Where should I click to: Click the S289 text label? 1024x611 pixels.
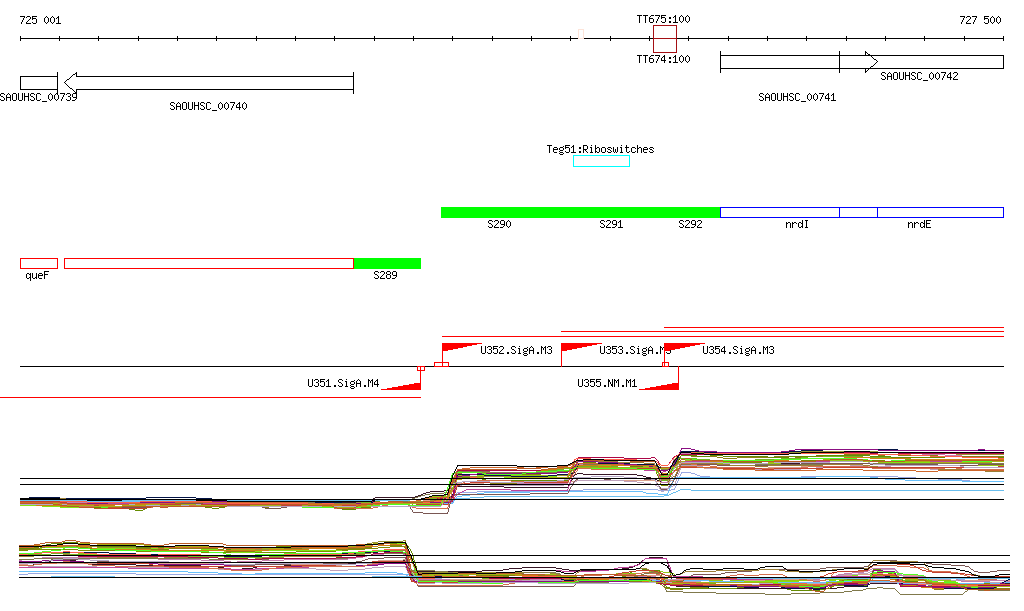tap(385, 275)
